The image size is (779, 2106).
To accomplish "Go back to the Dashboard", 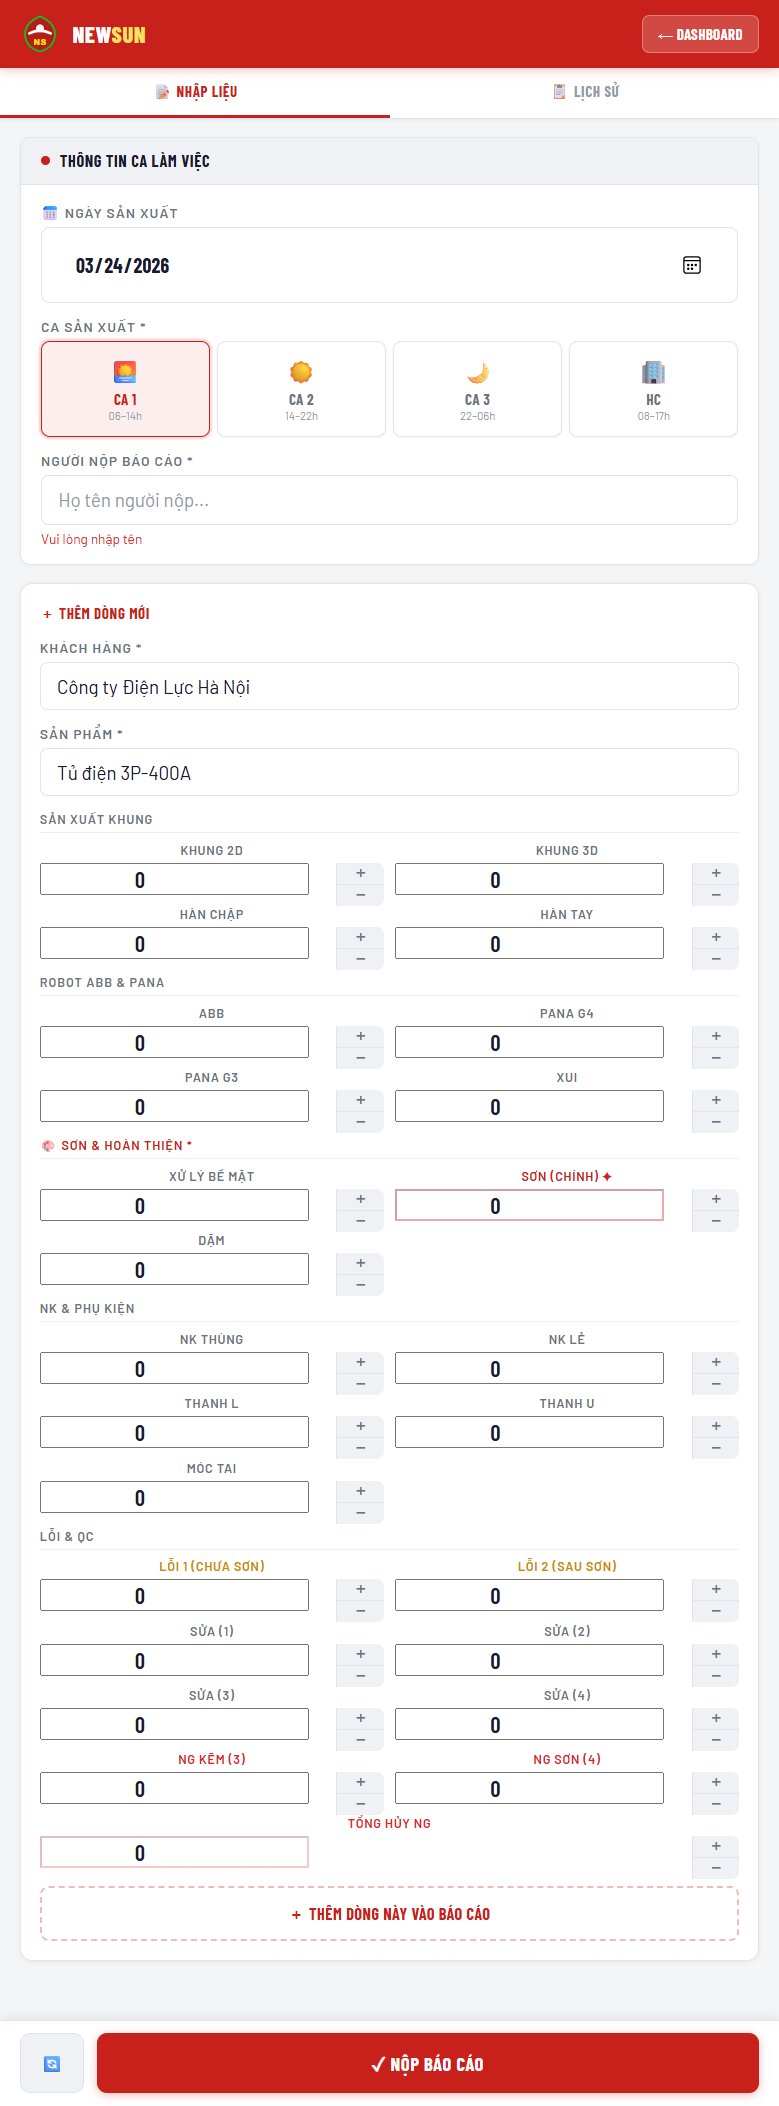I will click(x=700, y=35).
